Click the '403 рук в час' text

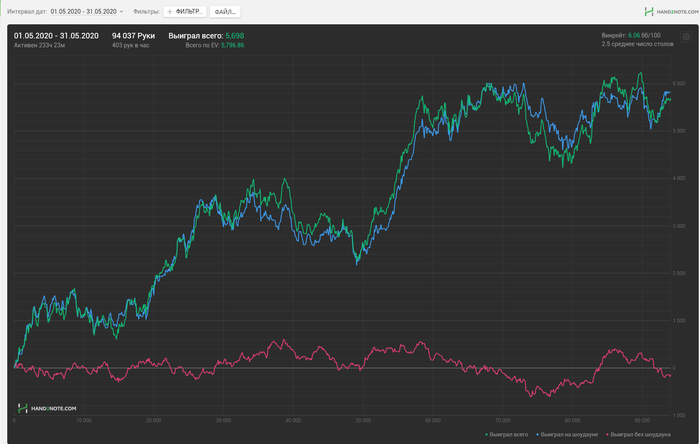[x=130, y=45]
